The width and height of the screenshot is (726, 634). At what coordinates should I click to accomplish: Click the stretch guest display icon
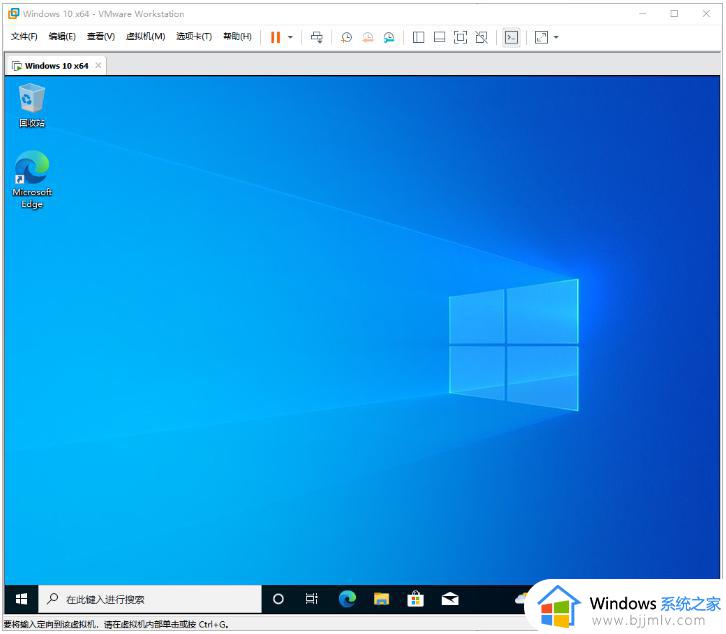click(541, 37)
